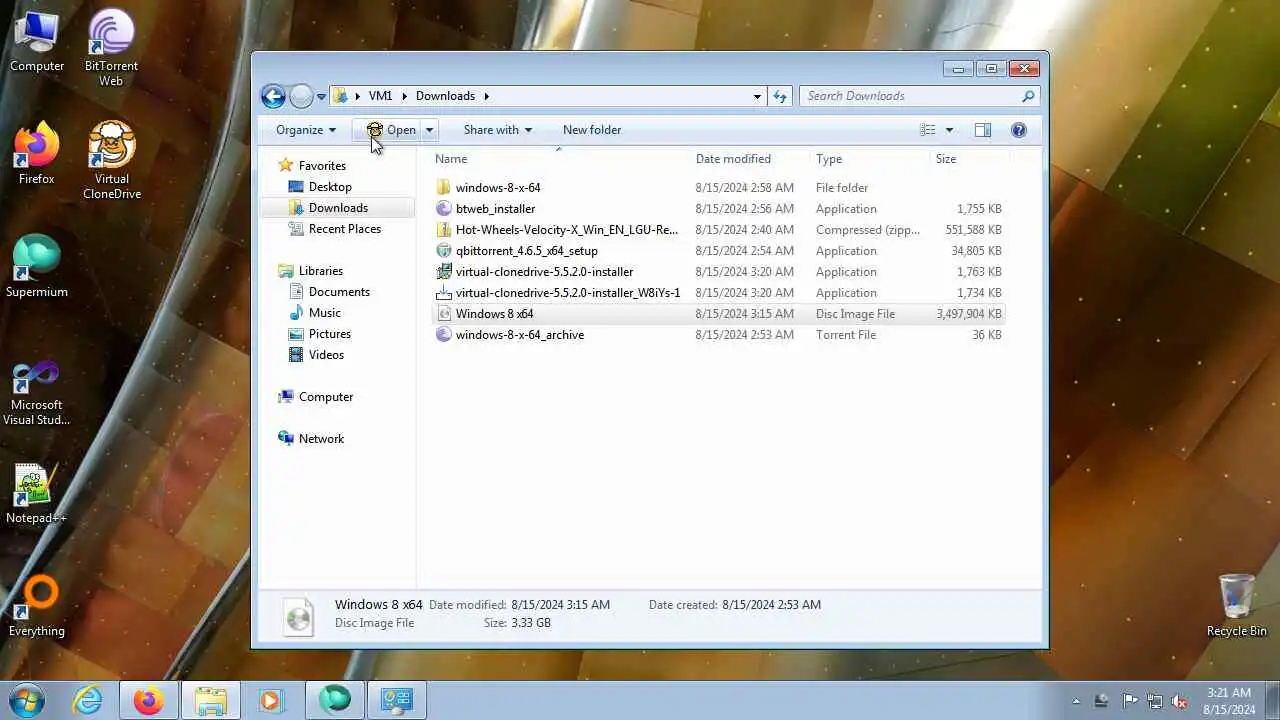Viewport: 1280px width, 720px height.
Task: Click VM1 in address breadcrumb
Action: [380, 96]
